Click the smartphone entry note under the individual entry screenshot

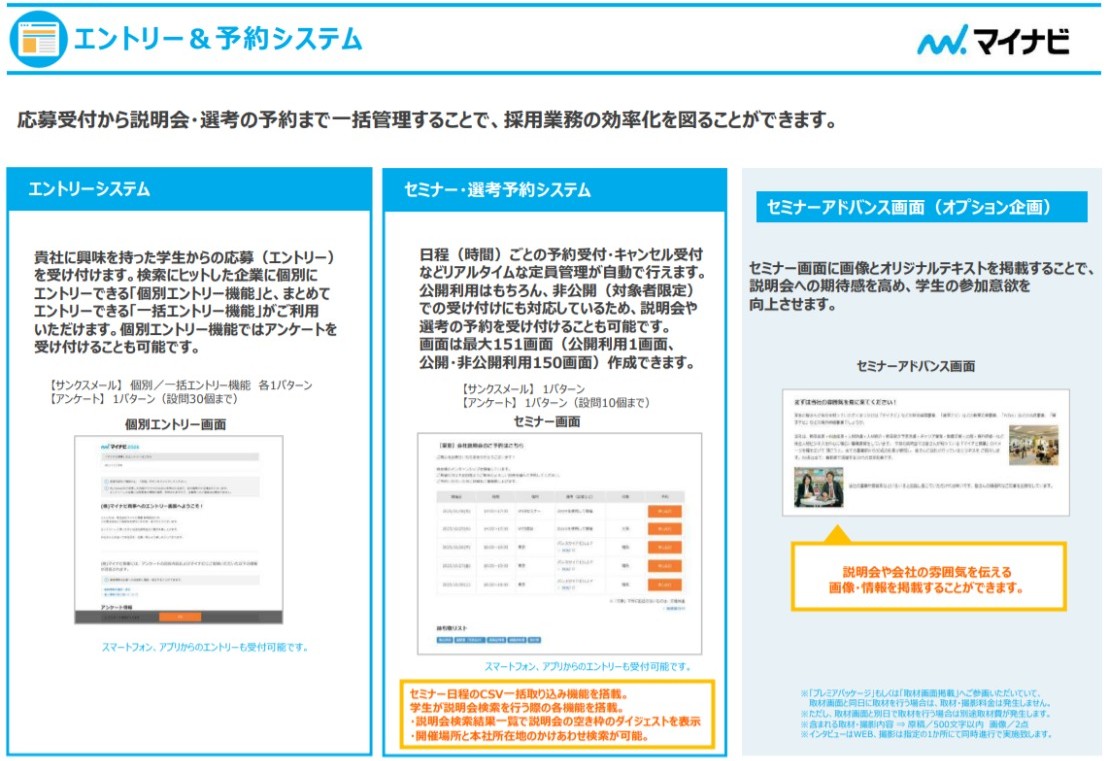(x=204, y=647)
